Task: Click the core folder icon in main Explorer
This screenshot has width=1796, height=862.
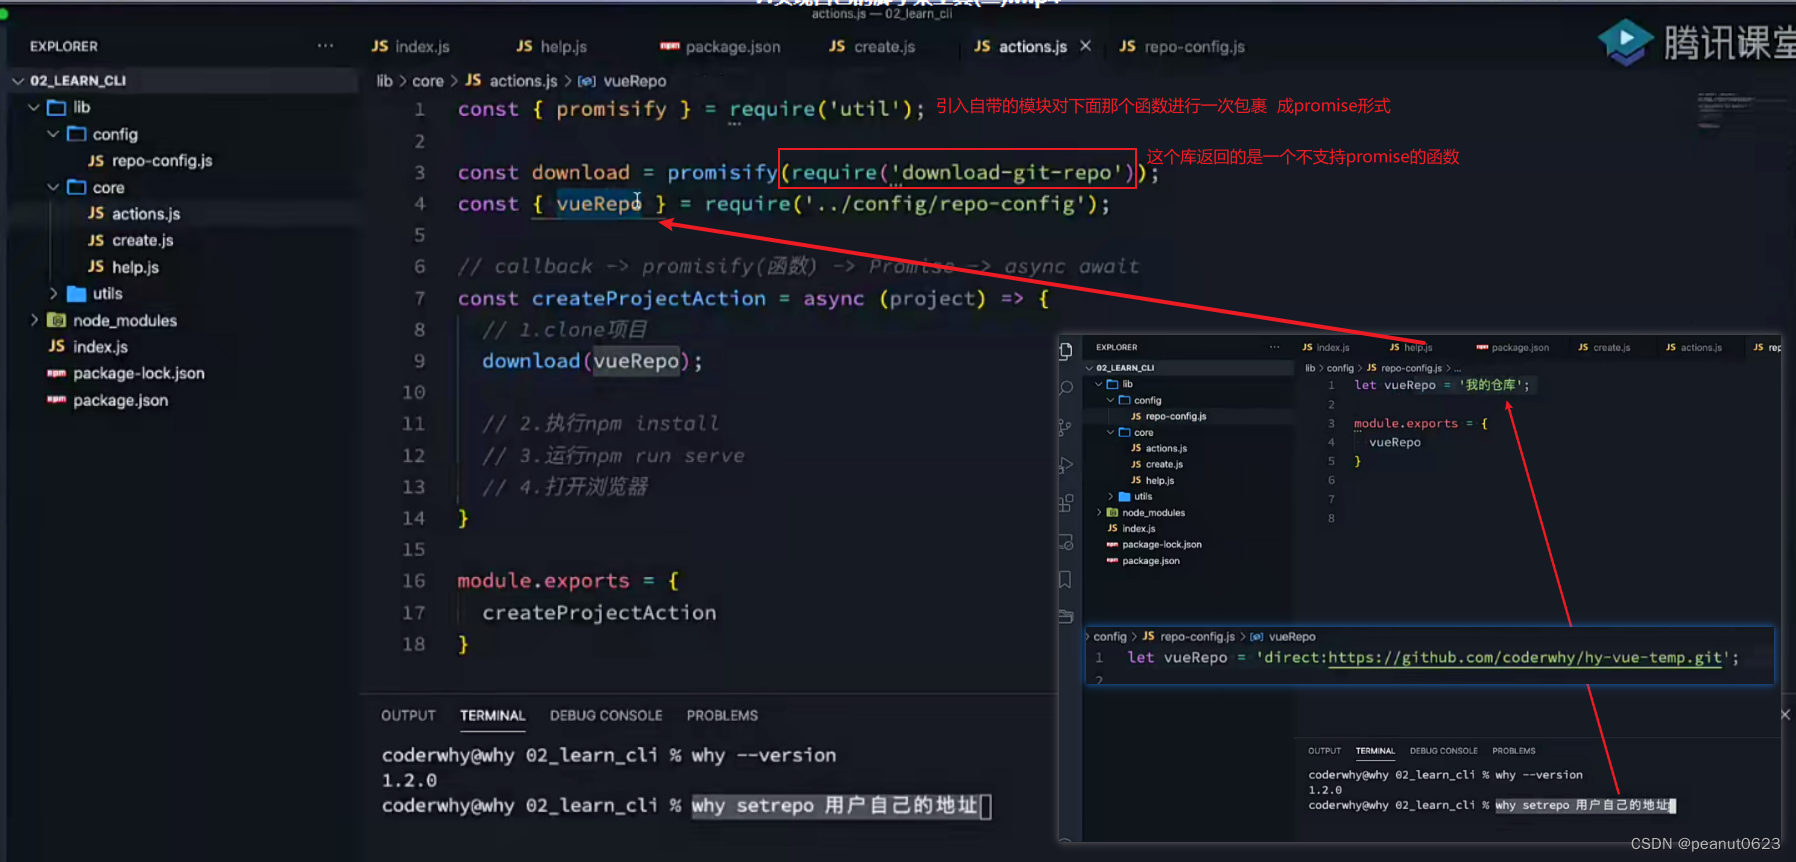Action: pos(76,187)
